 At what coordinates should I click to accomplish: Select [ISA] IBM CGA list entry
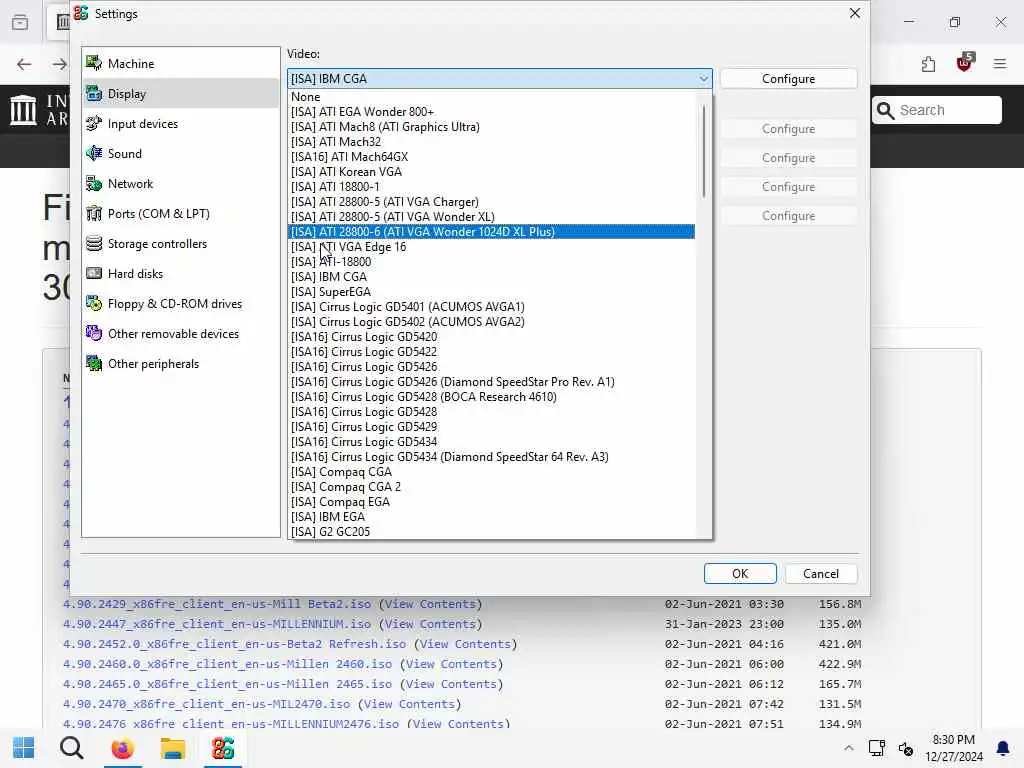[x=491, y=277]
